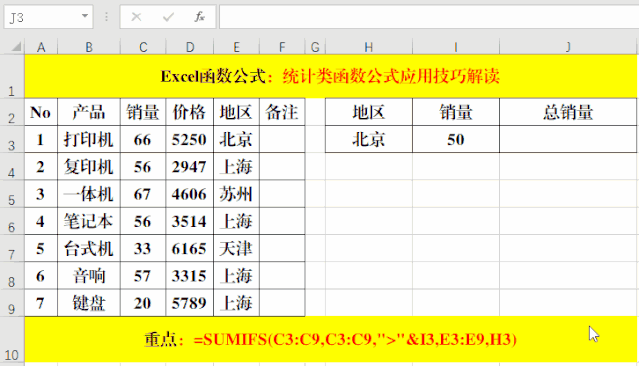This screenshot has width=639, height=366.
Task: Click the 'No' header cell
Action: click(x=41, y=112)
